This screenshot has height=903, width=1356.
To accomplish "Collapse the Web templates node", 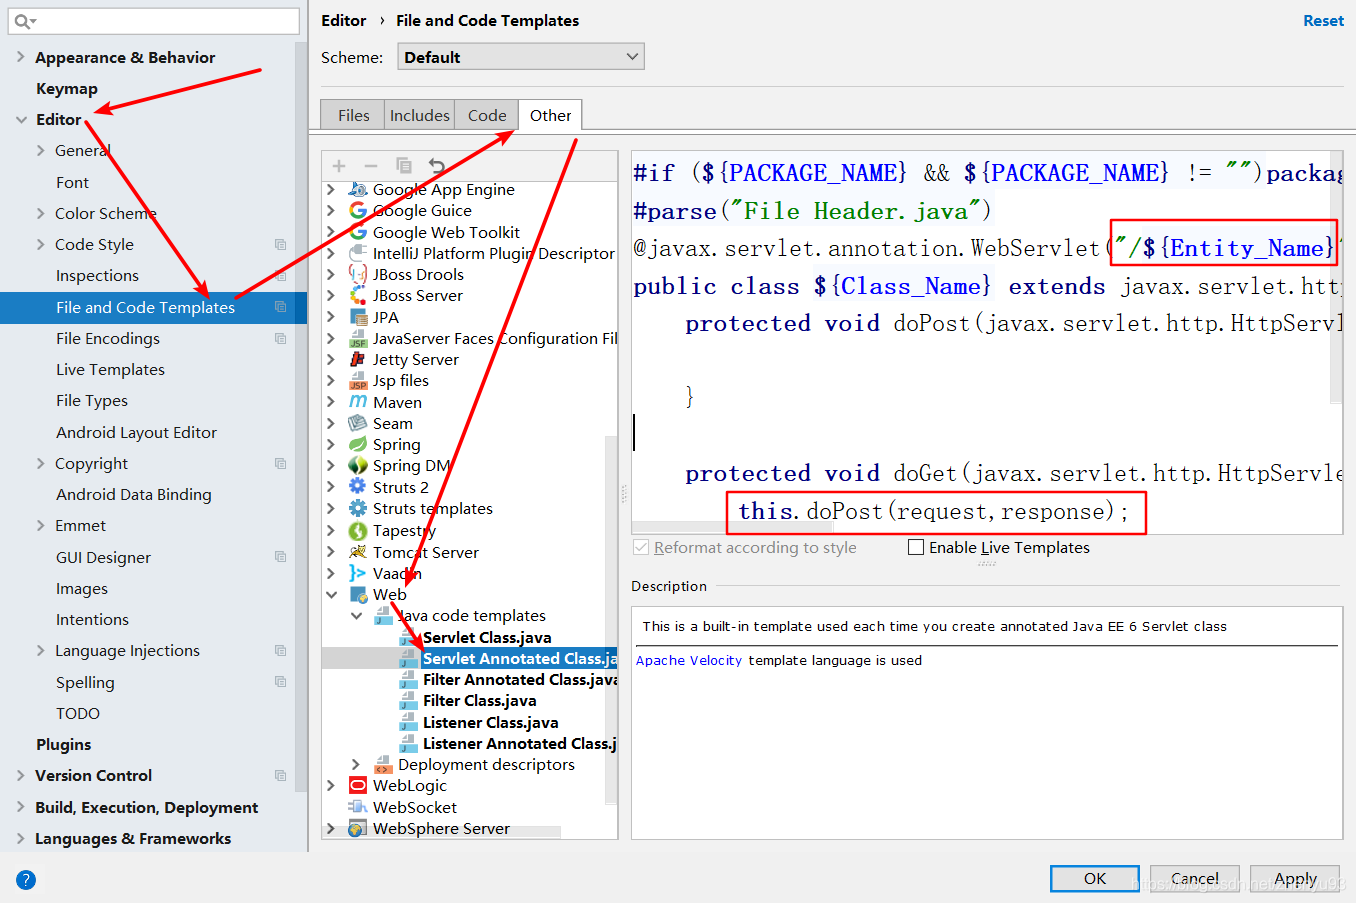I will tap(331, 594).
